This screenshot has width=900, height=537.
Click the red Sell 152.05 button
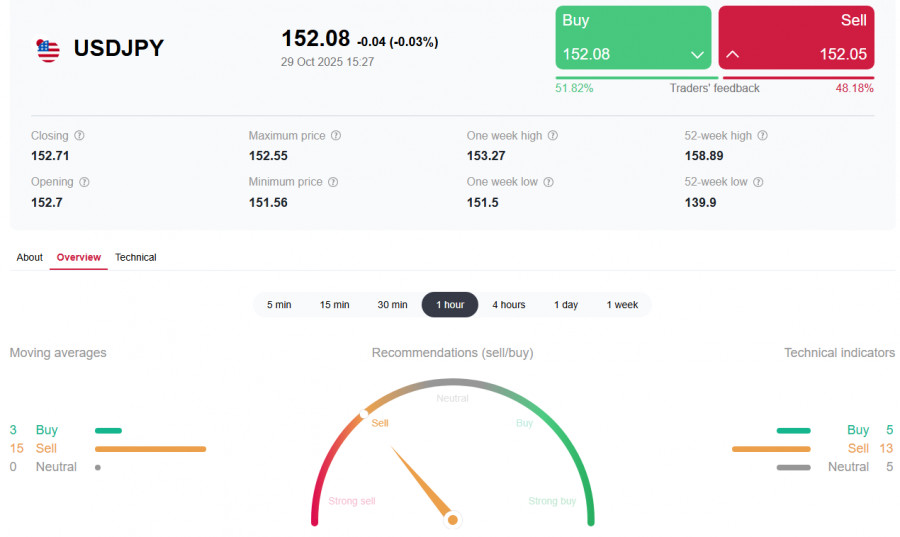click(x=796, y=38)
